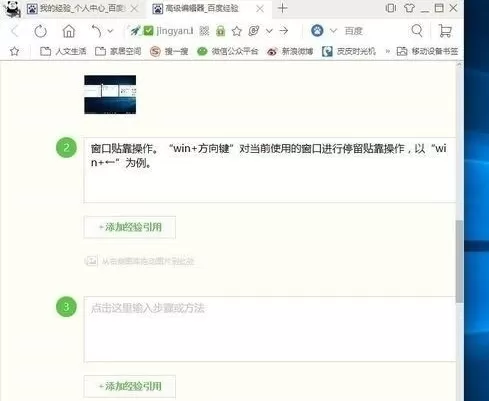Click 添加经验引用 under step 3

[x=130, y=386]
